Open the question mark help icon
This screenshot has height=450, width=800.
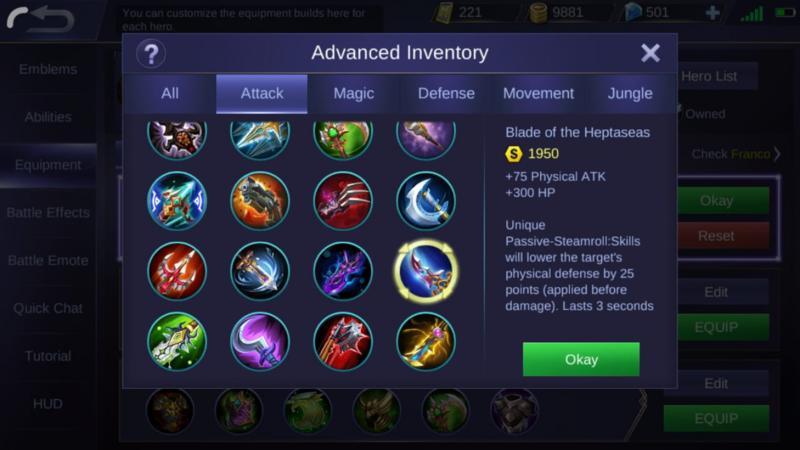click(151, 54)
